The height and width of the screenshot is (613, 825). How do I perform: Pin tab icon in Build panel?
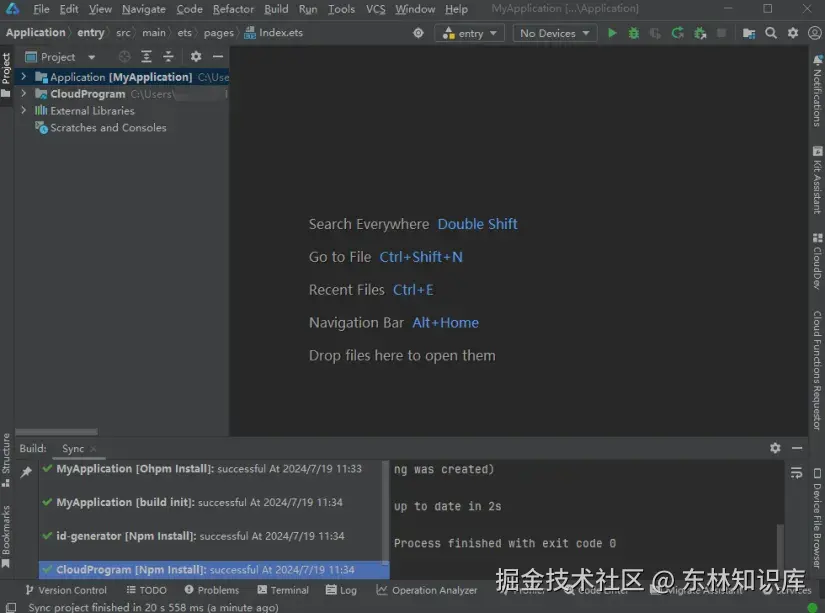26,472
